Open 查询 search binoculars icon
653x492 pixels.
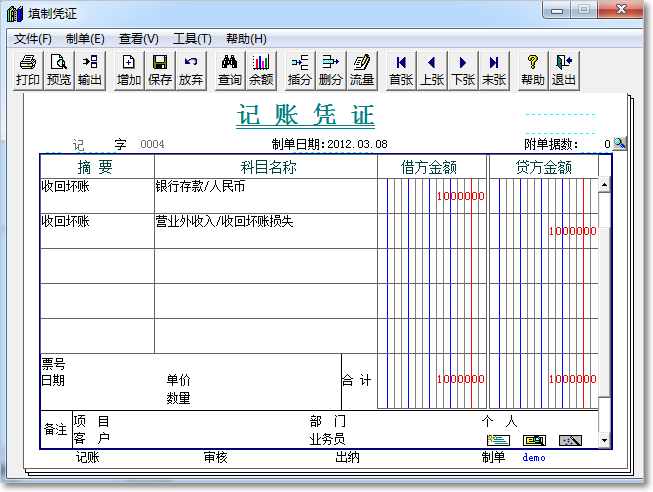pyautogui.click(x=230, y=70)
